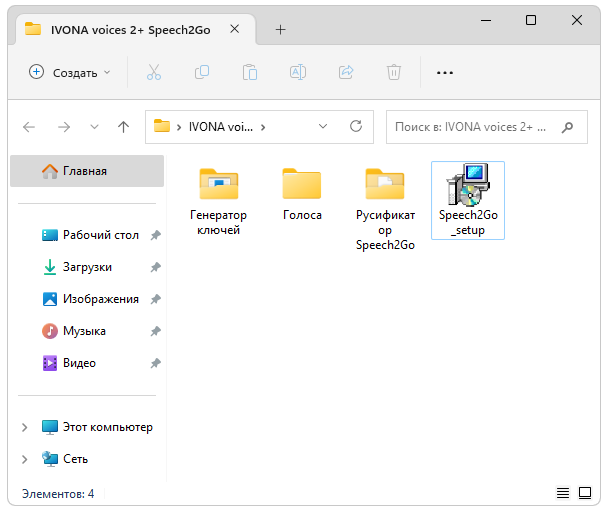The height and width of the screenshot is (510, 606).
Task: Click chevron before IVONA voi... in path
Action: pos(179,127)
